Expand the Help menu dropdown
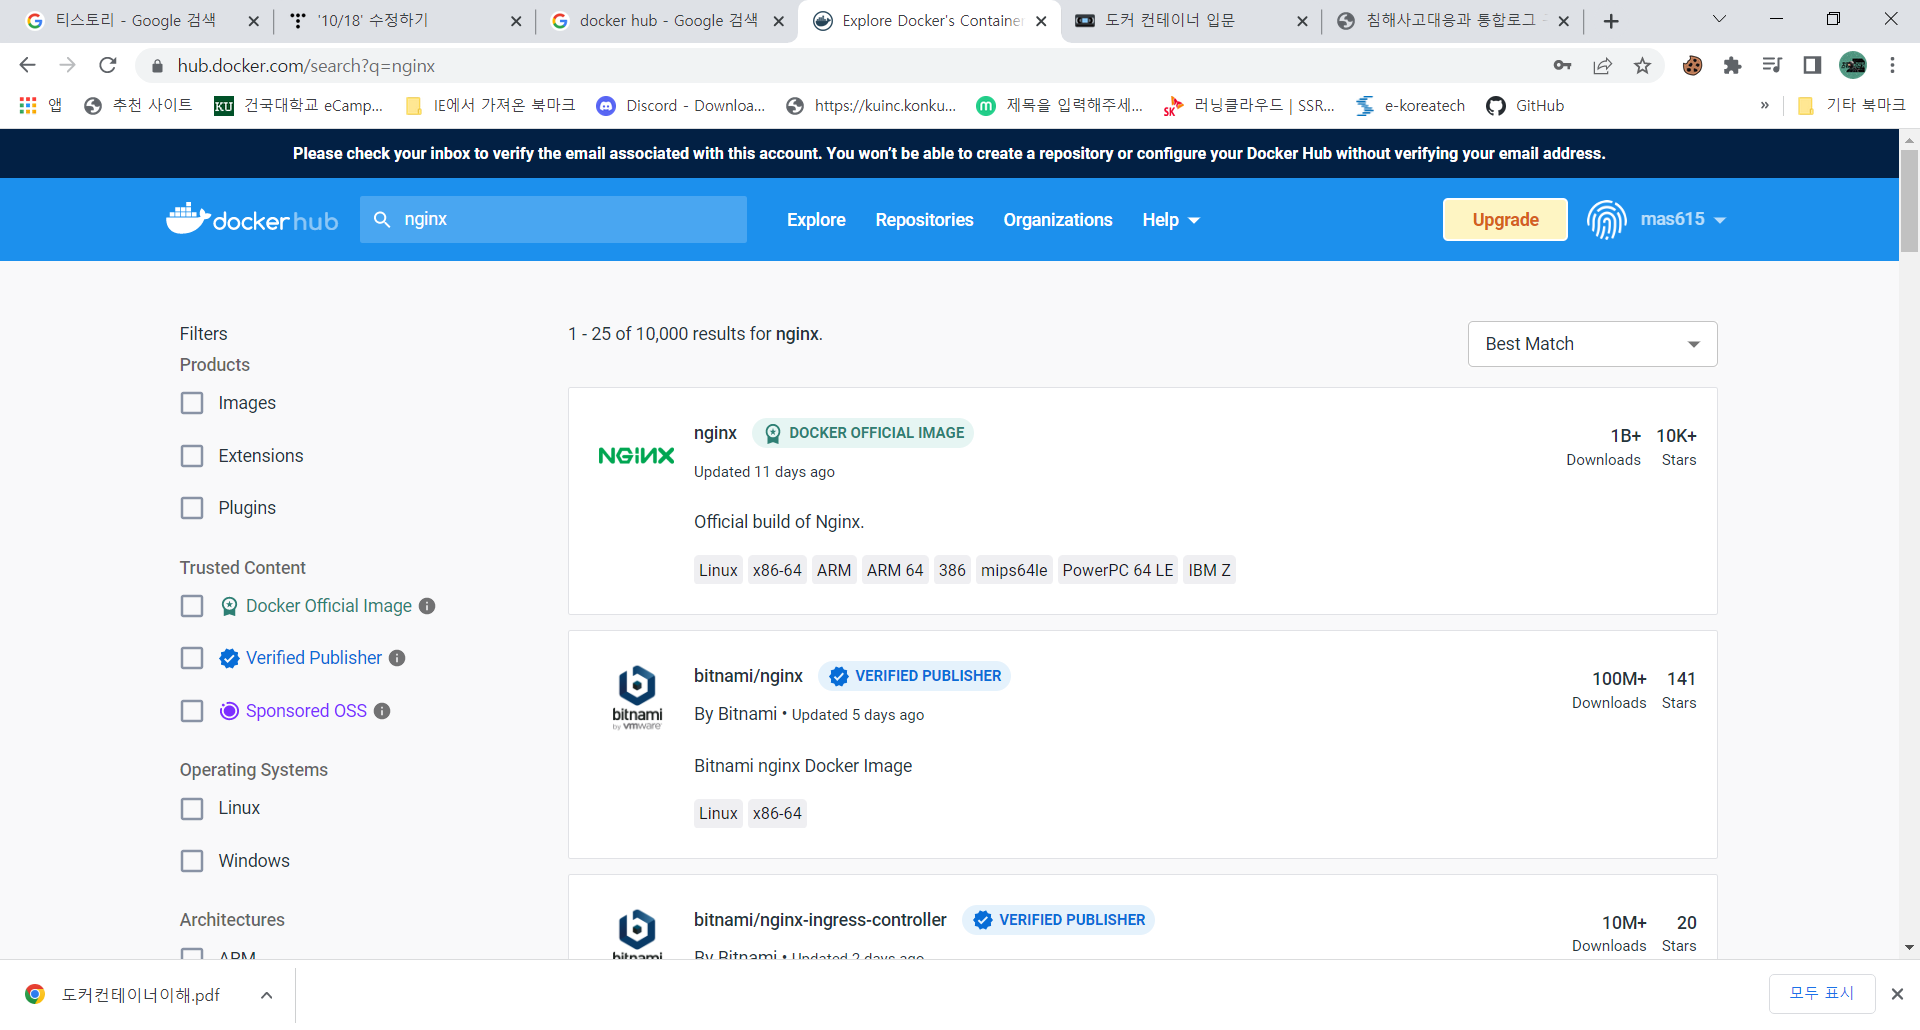The image size is (1920, 1030). pos(1170,220)
